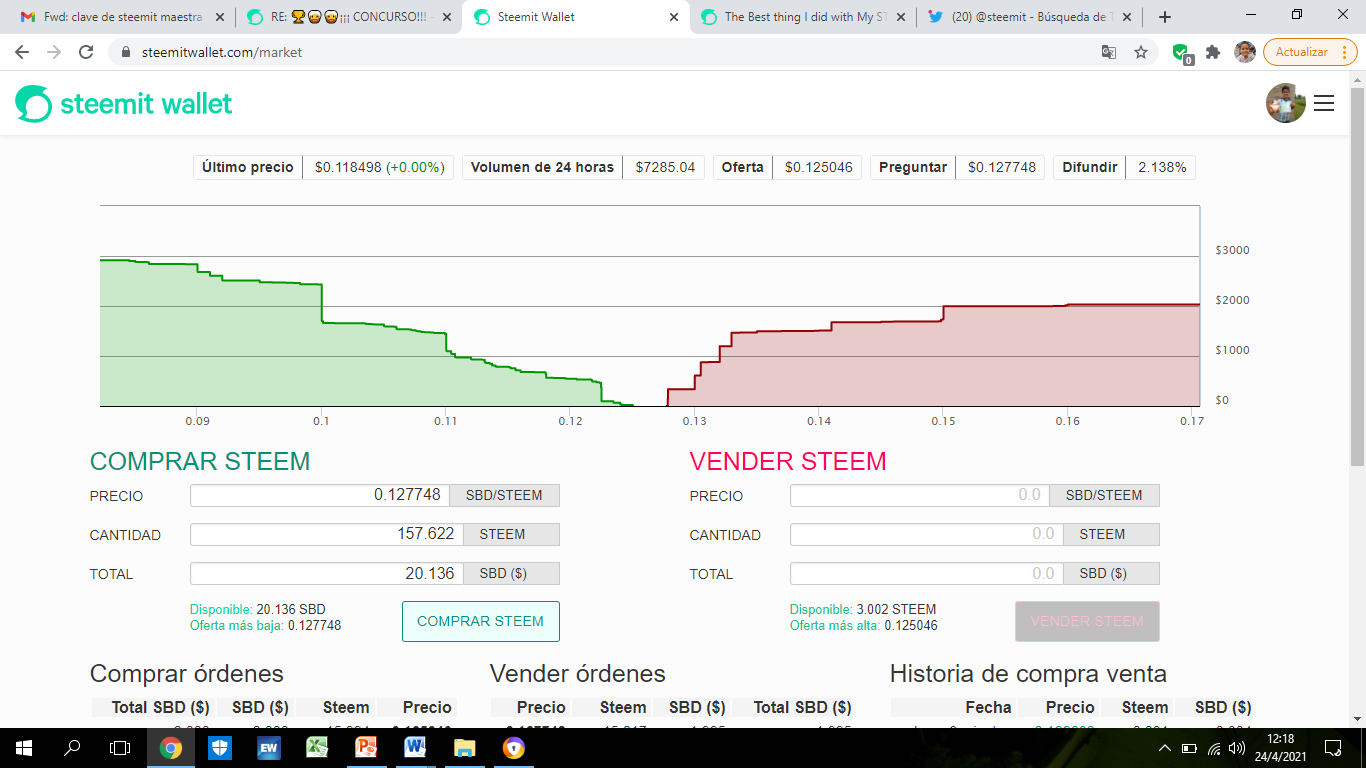1366x768 pixels.
Task: Open the Steemit Wallet hamburger menu
Action: [x=1324, y=103]
